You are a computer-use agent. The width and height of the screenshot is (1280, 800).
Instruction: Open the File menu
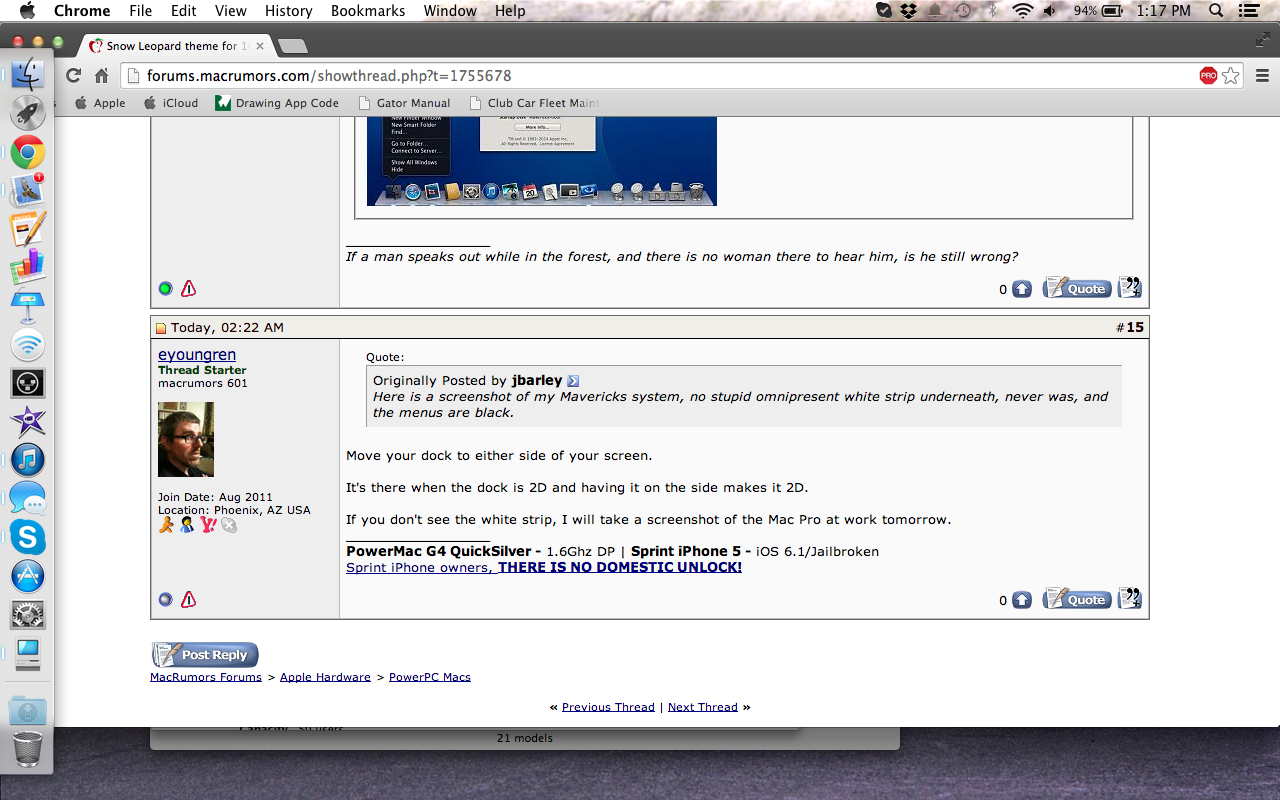coord(141,11)
